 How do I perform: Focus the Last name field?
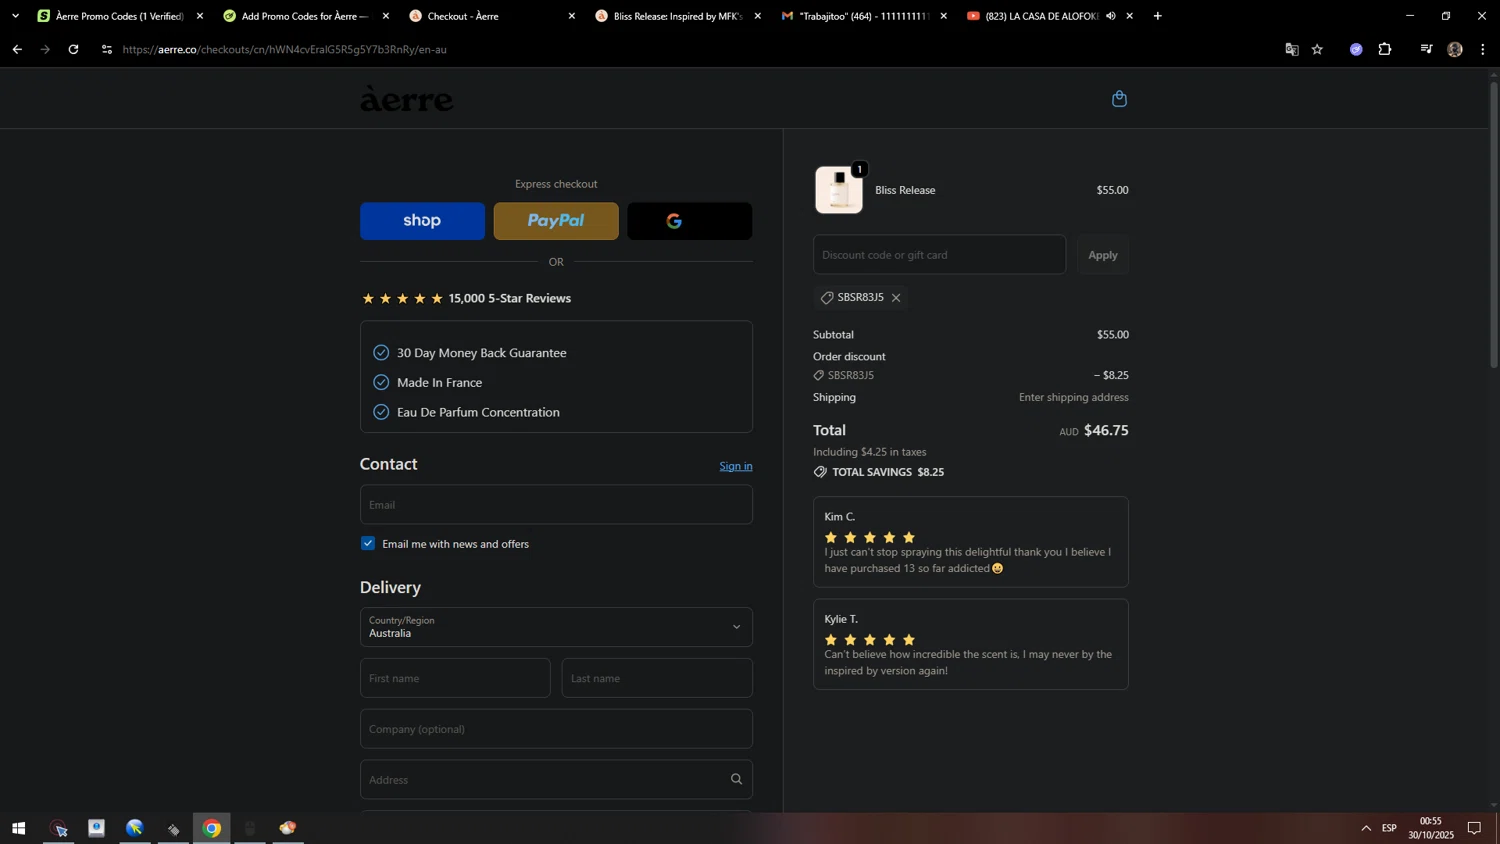pyautogui.click(x=657, y=678)
